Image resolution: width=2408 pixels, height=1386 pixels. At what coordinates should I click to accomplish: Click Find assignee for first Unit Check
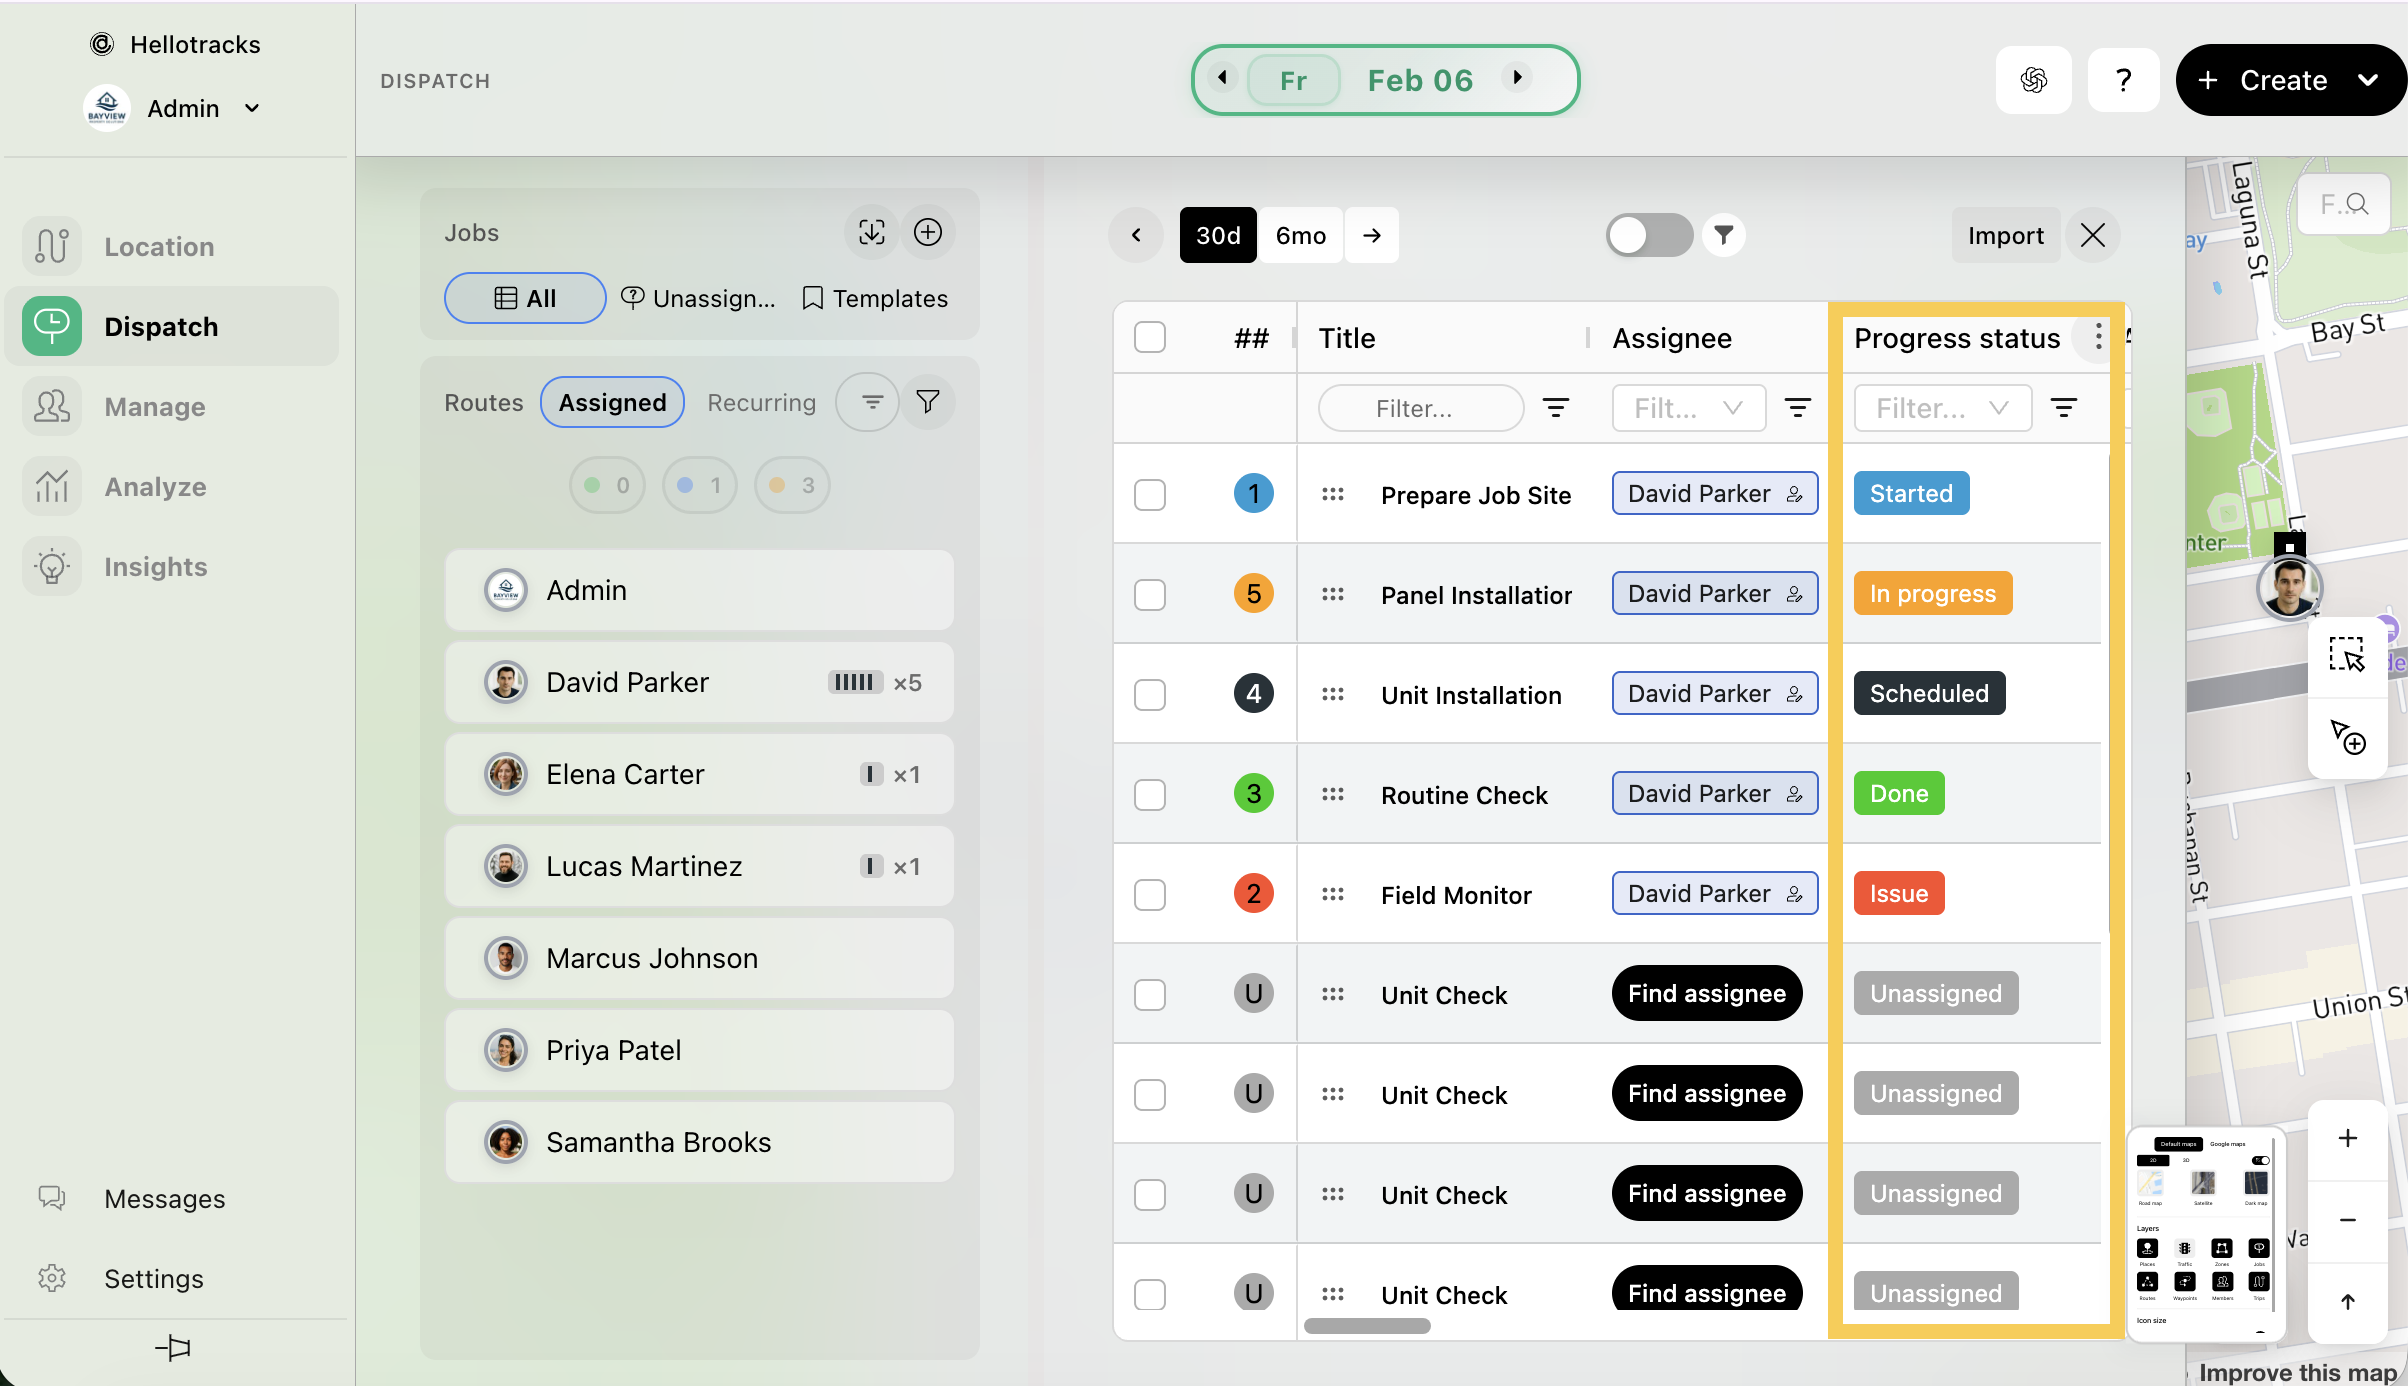[x=1706, y=993]
